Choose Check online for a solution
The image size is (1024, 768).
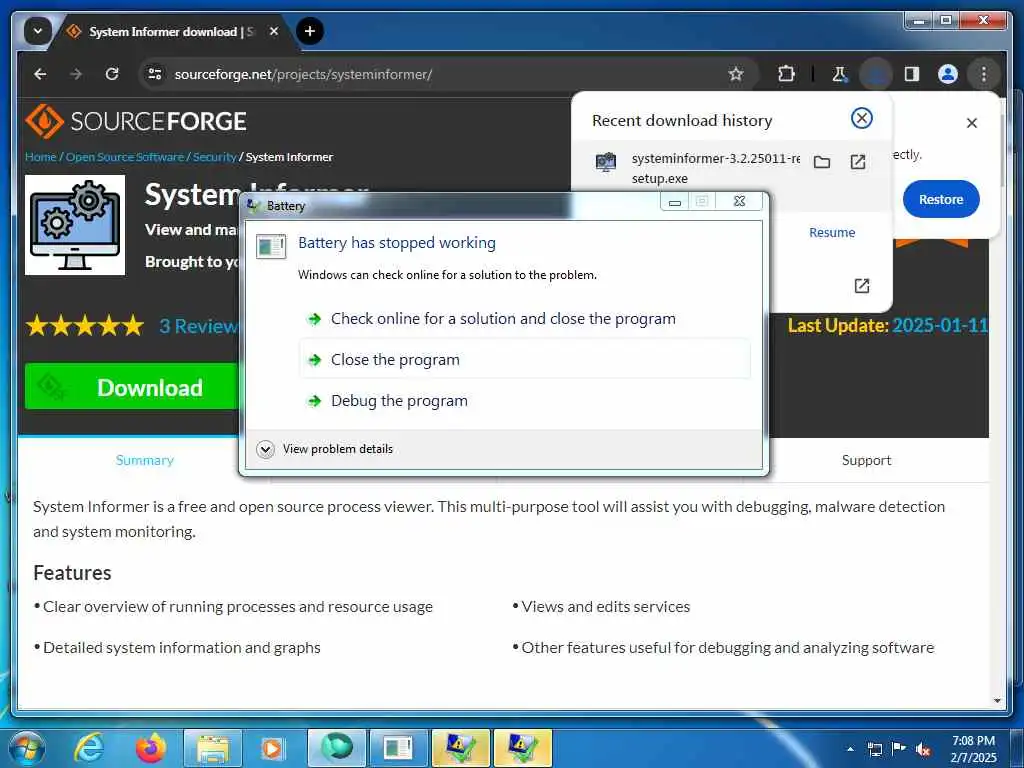[525, 319]
